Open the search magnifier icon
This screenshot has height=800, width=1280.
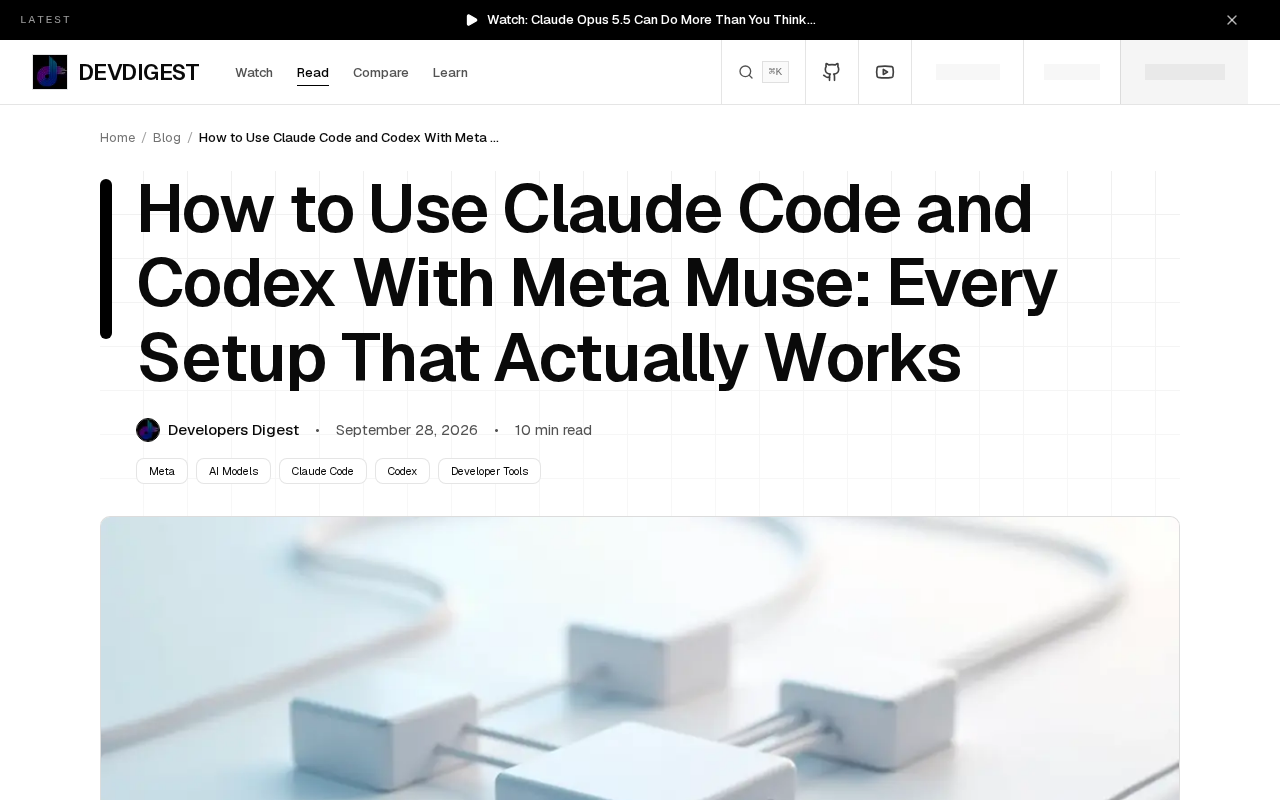(746, 72)
